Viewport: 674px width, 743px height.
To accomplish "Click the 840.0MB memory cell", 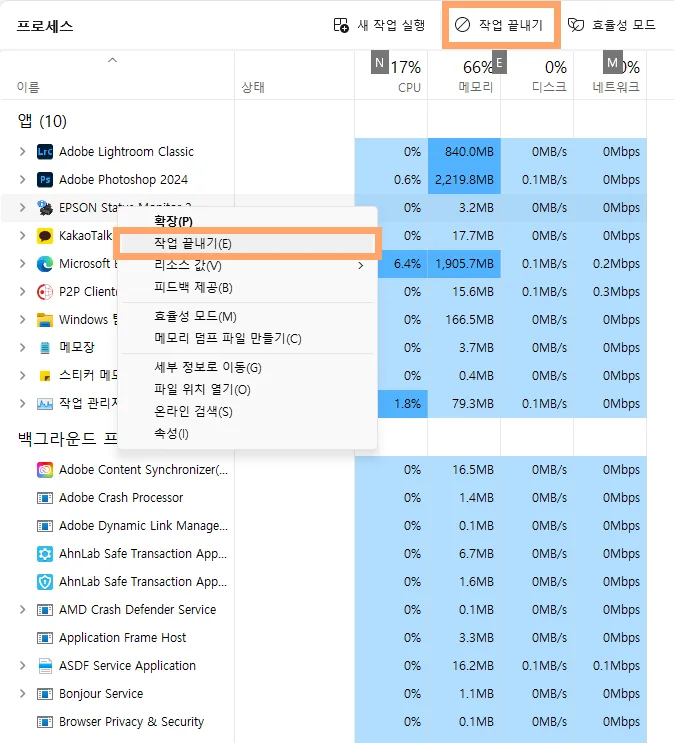I will click(464, 152).
